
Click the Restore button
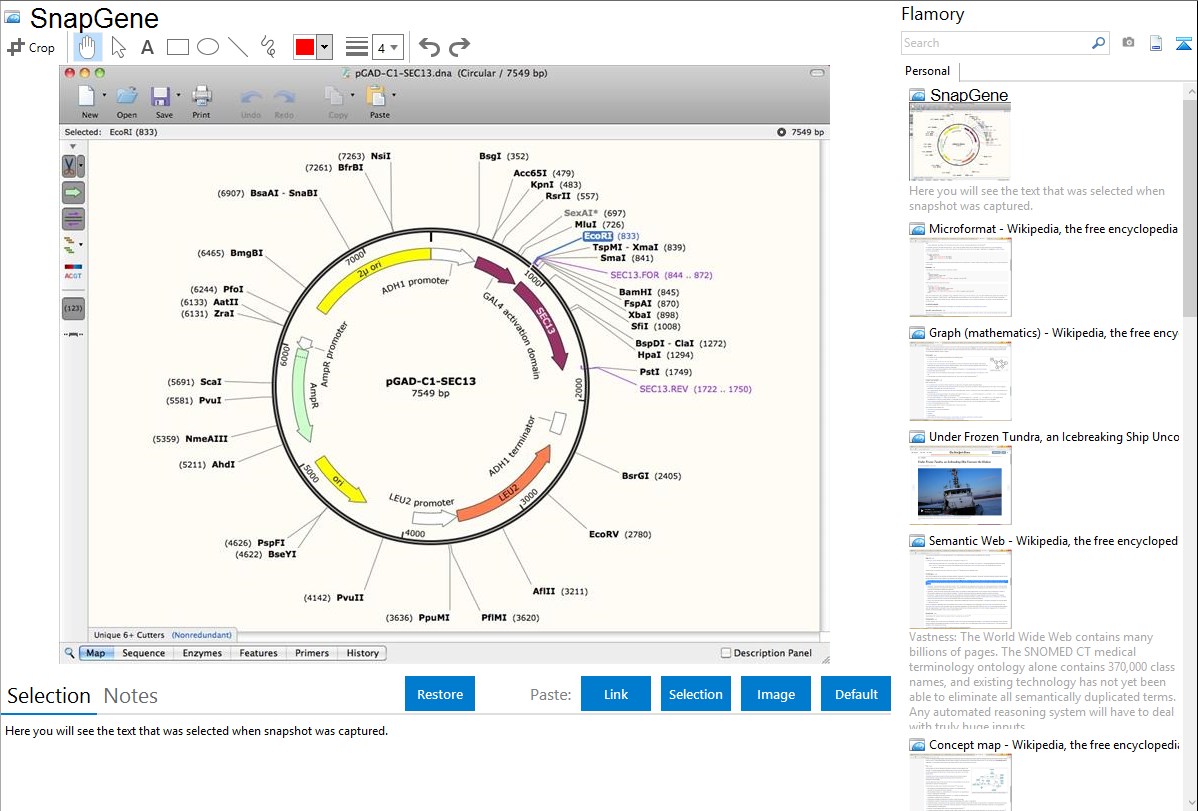pyautogui.click(x=440, y=693)
